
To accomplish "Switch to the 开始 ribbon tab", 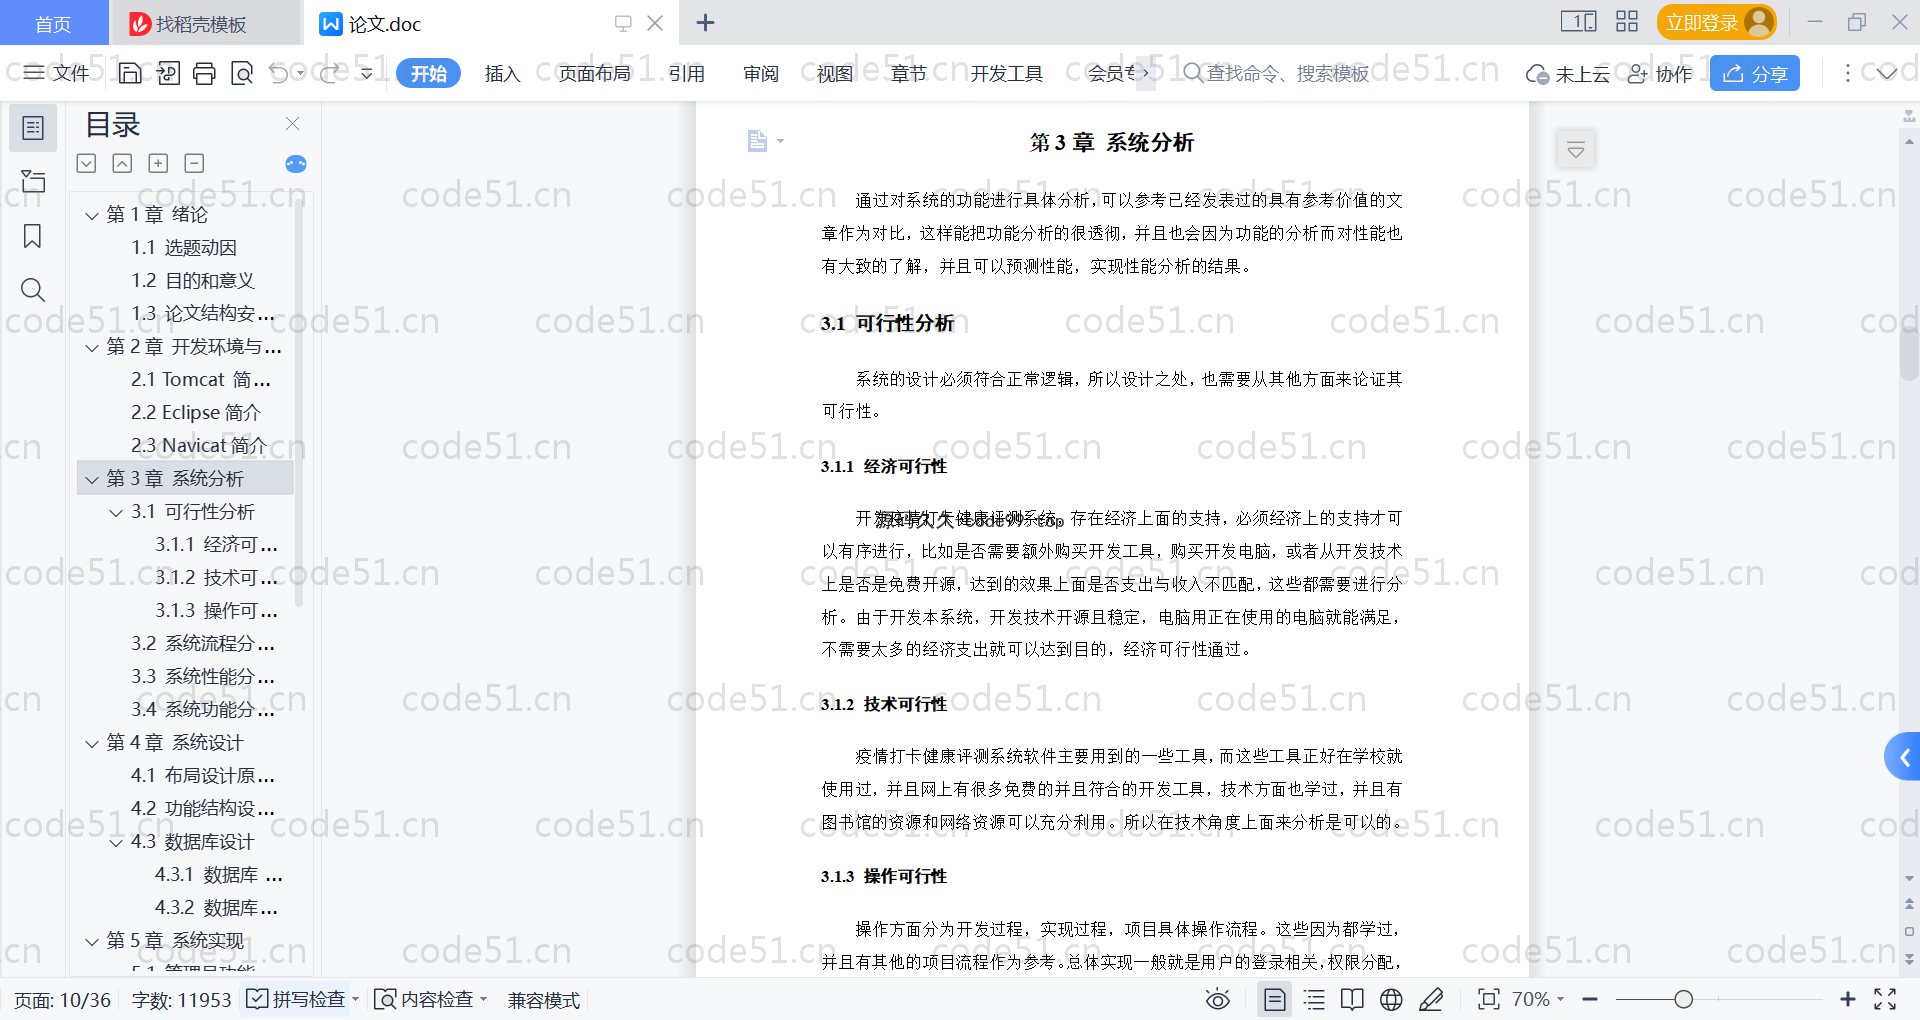I will (429, 73).
